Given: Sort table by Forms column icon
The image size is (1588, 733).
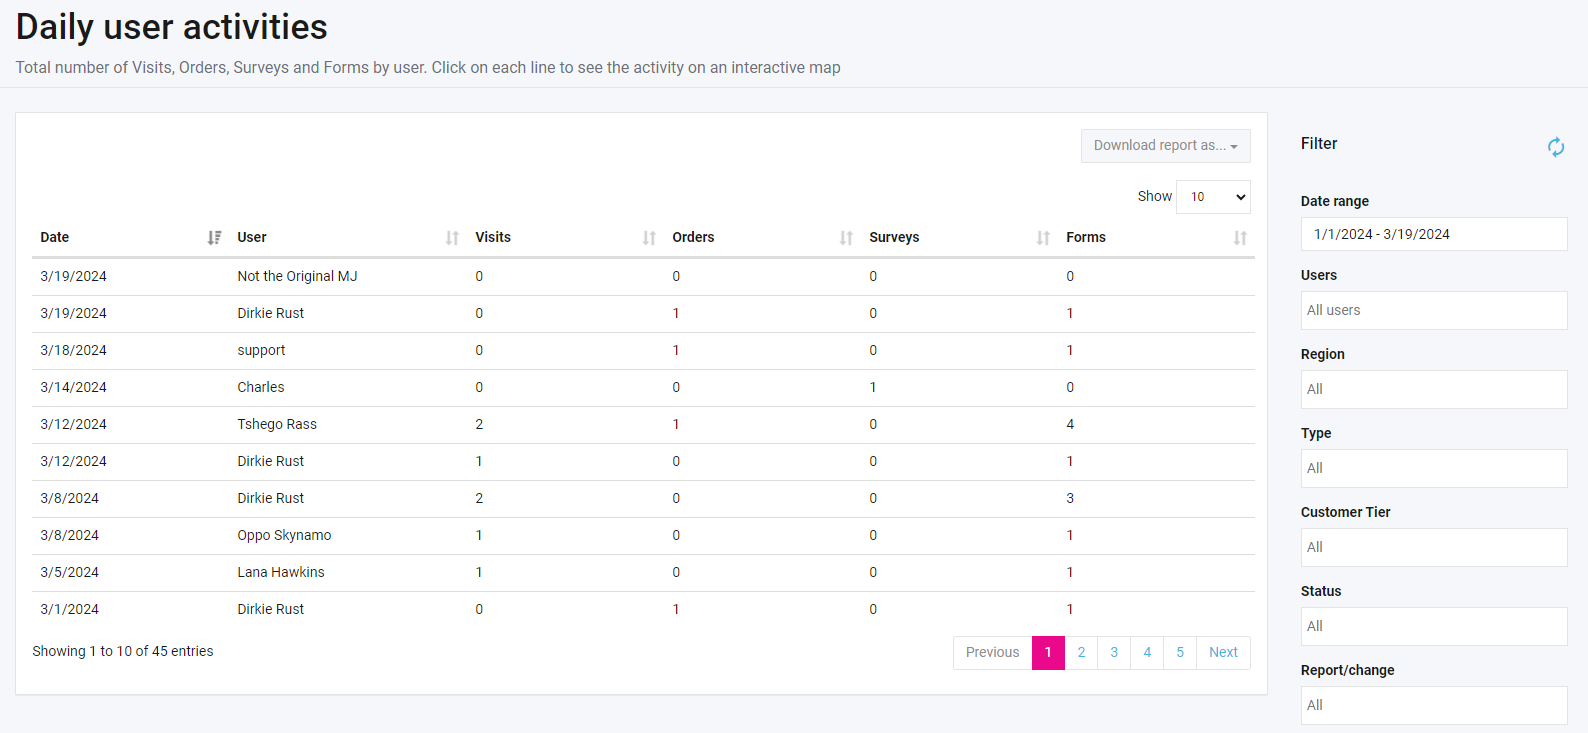Looking at the screenshot, I should point(1240,238).
